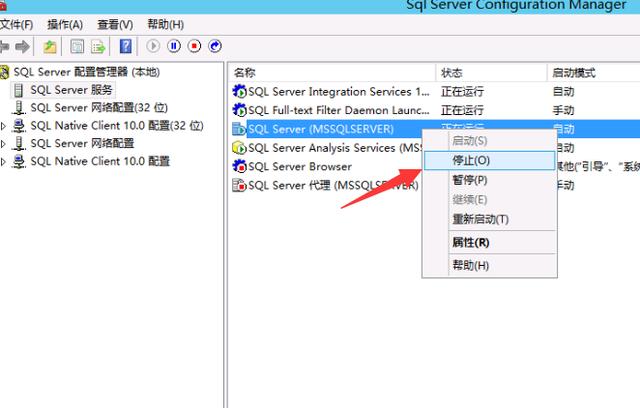Image resolution: width=640 pixels, height=408 pixels.
Task: Sort by the 状态 column header
Action: click(x=491, y=73)
